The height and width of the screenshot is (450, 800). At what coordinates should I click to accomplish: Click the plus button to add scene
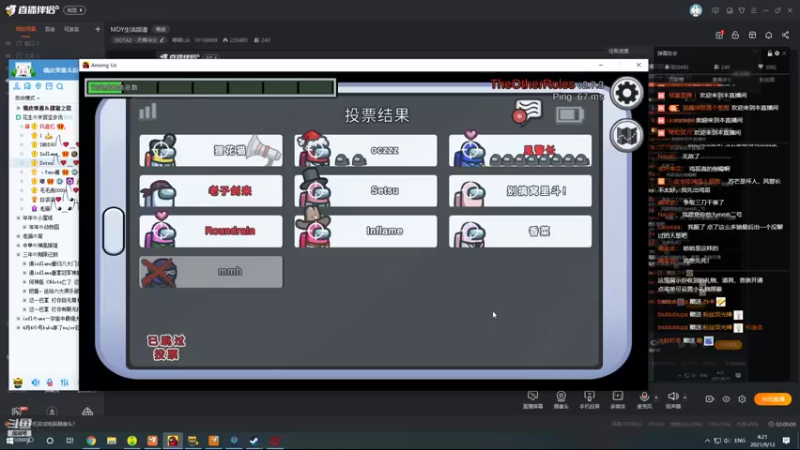(x=97, y=29)
